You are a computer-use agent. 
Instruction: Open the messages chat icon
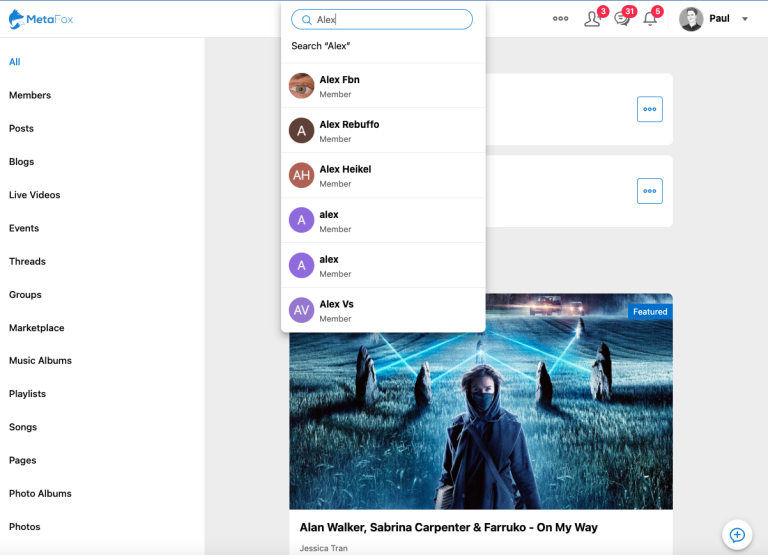click(x=622, y=19)
